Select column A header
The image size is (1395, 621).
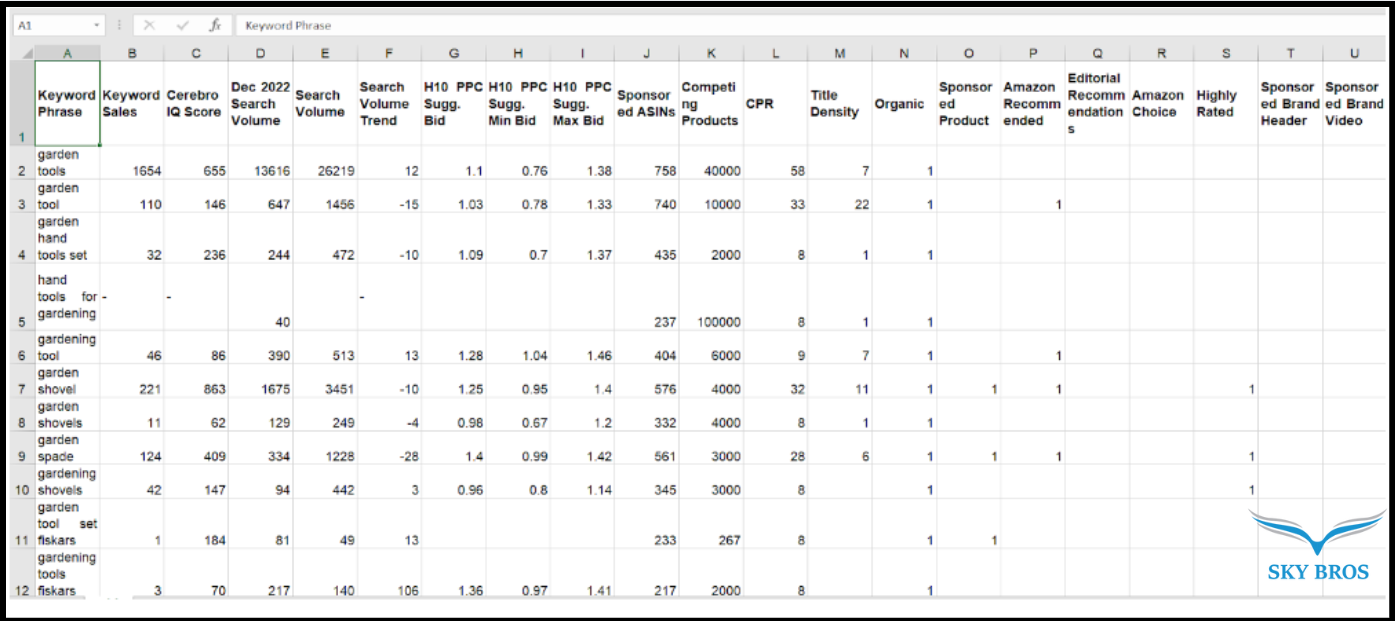pos(67,53)
